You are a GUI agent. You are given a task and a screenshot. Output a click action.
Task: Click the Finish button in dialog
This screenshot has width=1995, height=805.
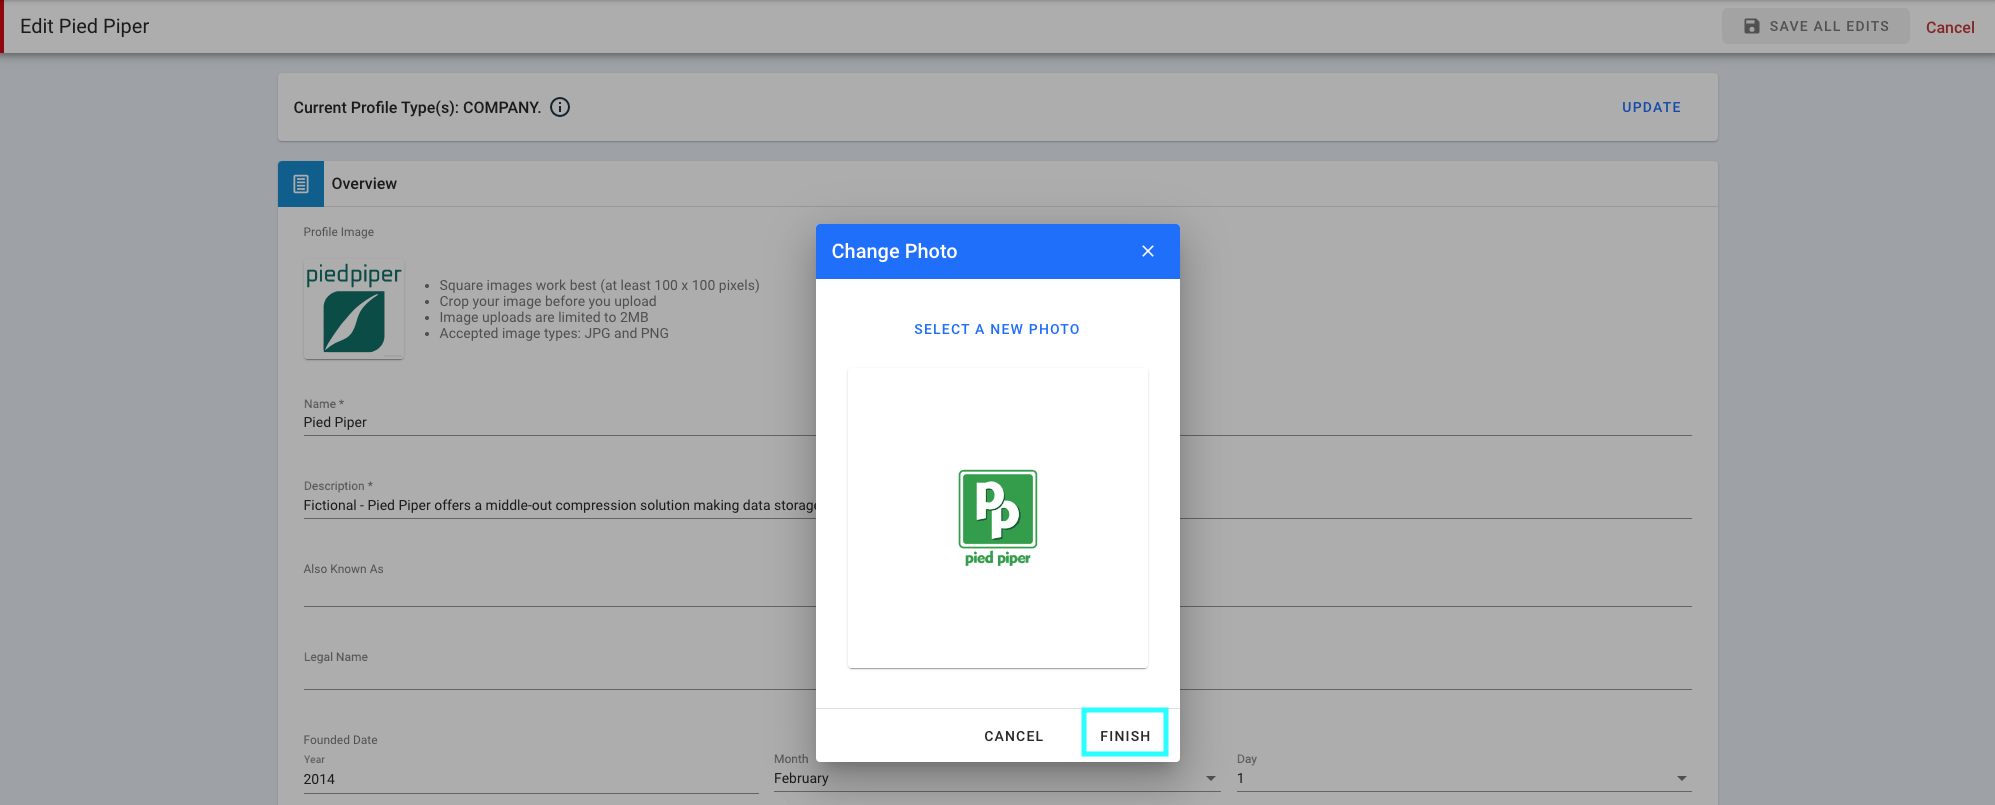(x=1125, y=735)
